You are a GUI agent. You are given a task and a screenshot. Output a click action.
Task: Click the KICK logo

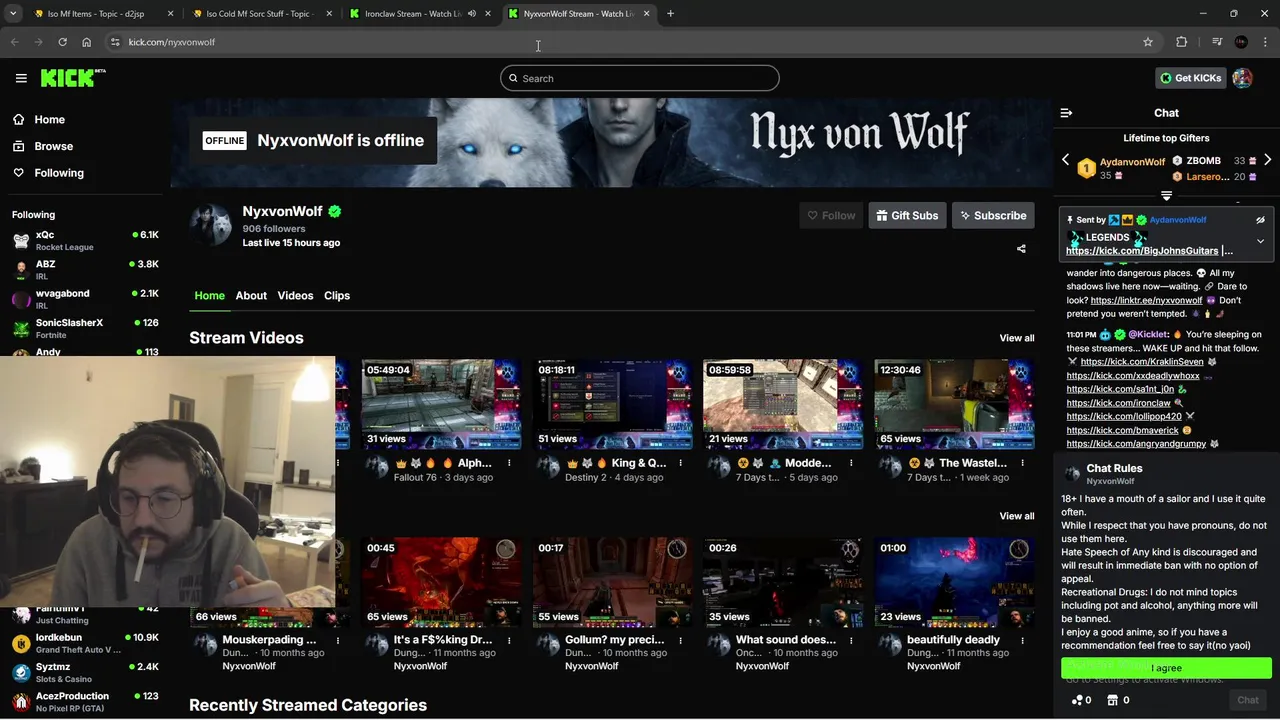pos(73,78)
